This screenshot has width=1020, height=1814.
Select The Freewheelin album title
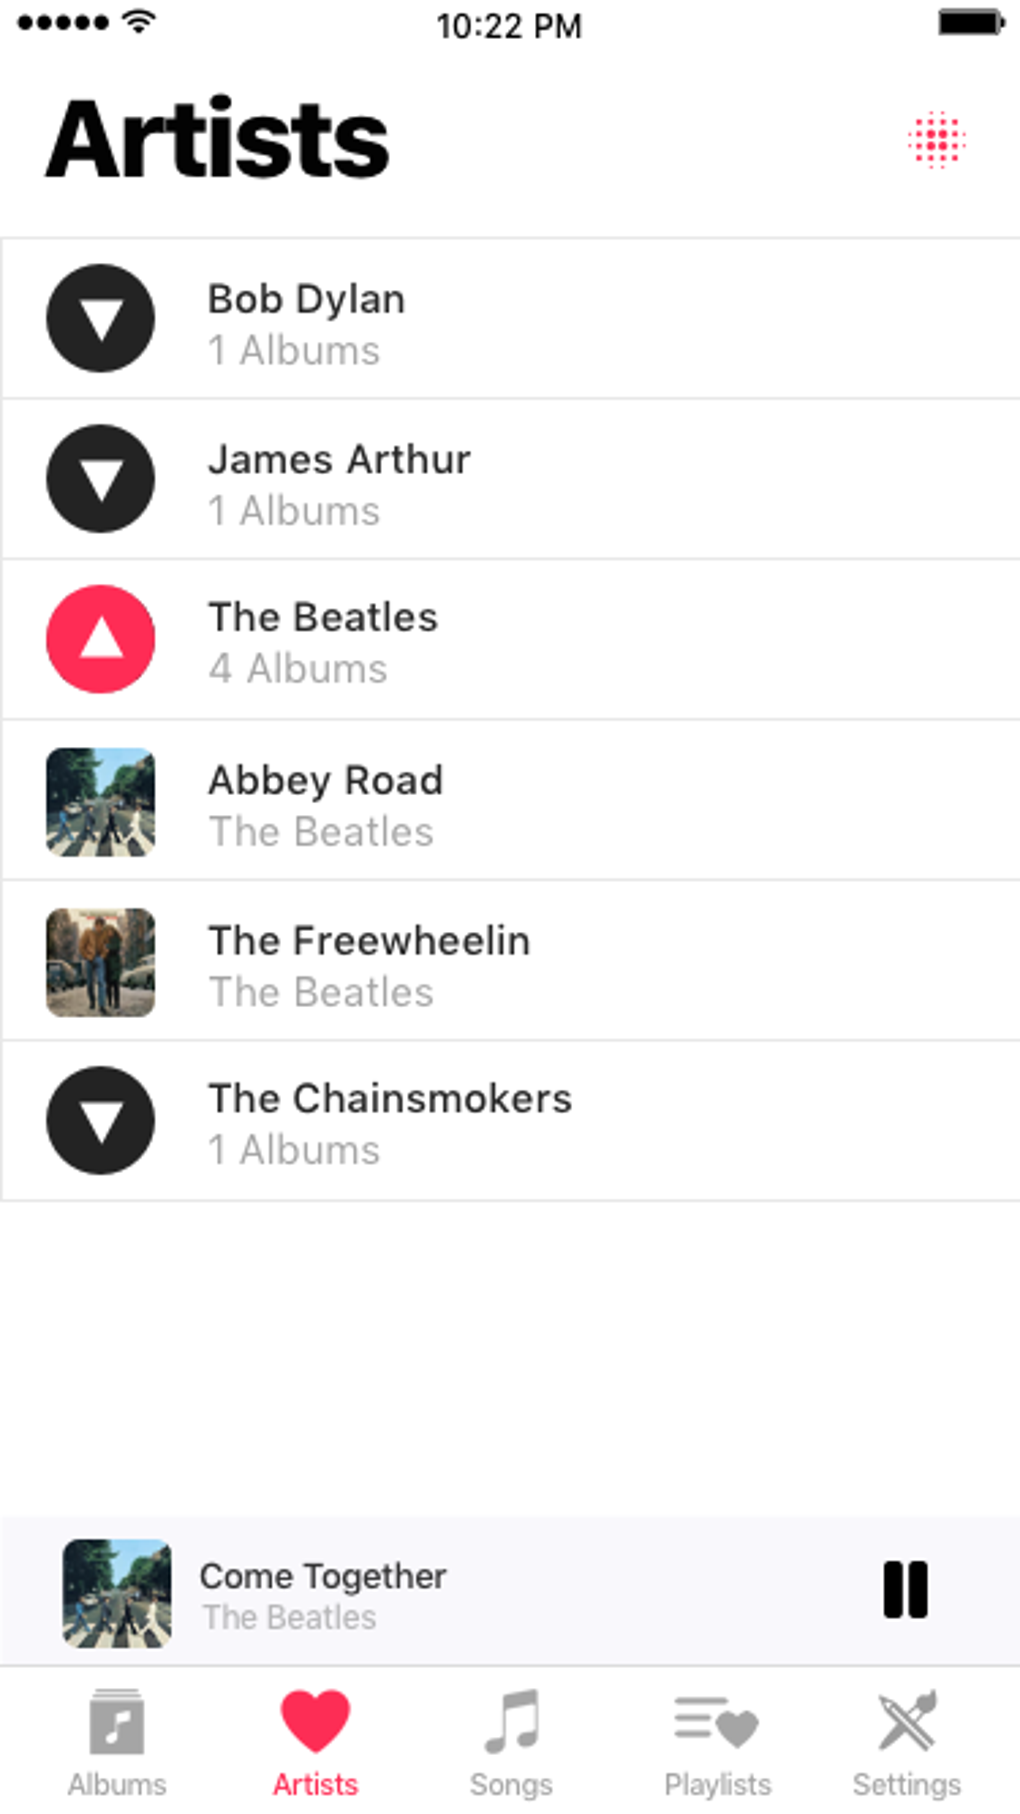369,941
